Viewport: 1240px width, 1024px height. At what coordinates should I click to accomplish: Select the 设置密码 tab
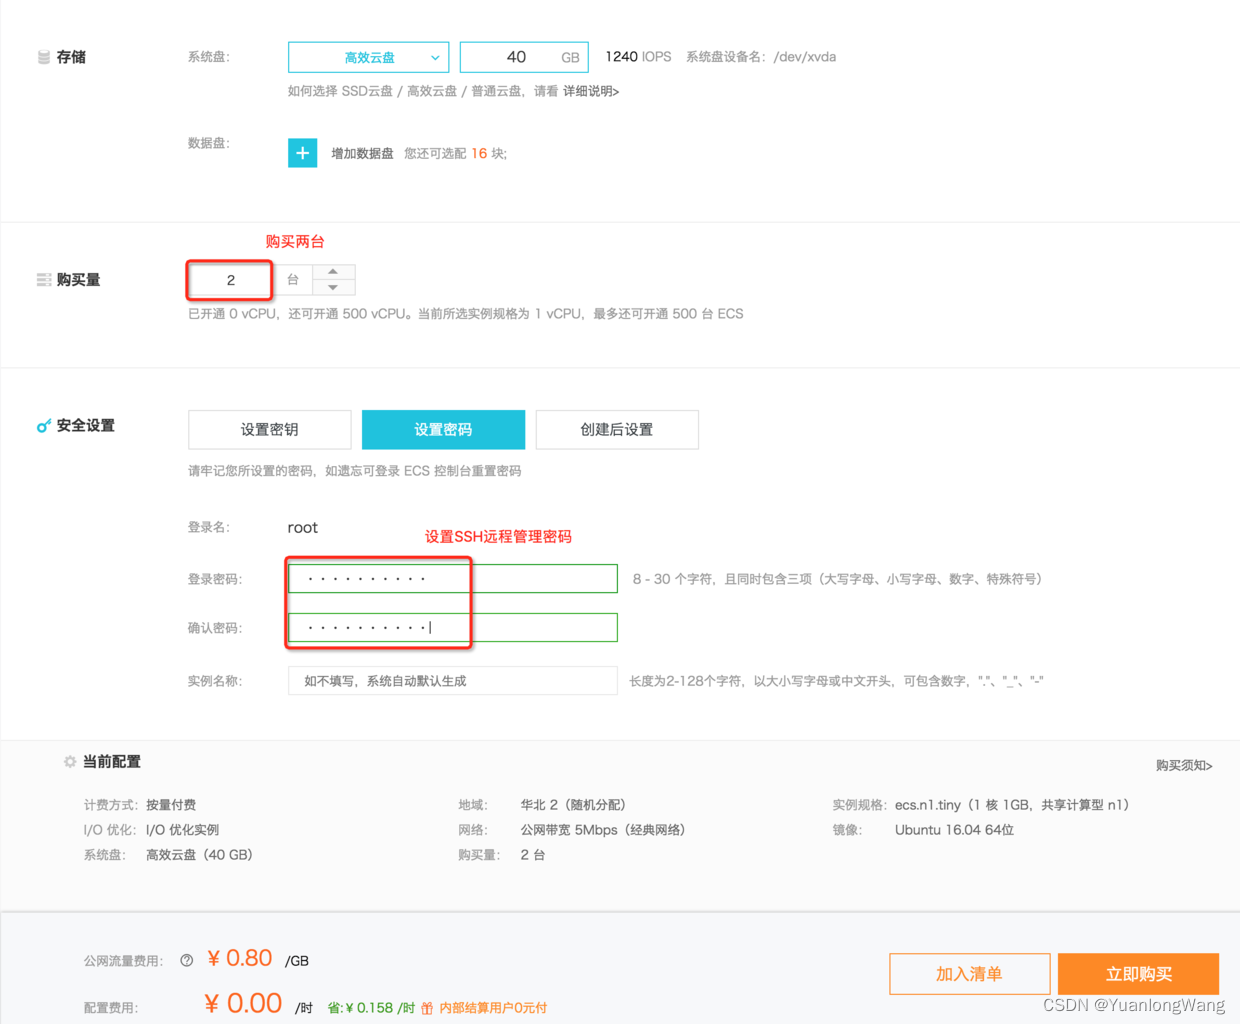click(443, 429)
